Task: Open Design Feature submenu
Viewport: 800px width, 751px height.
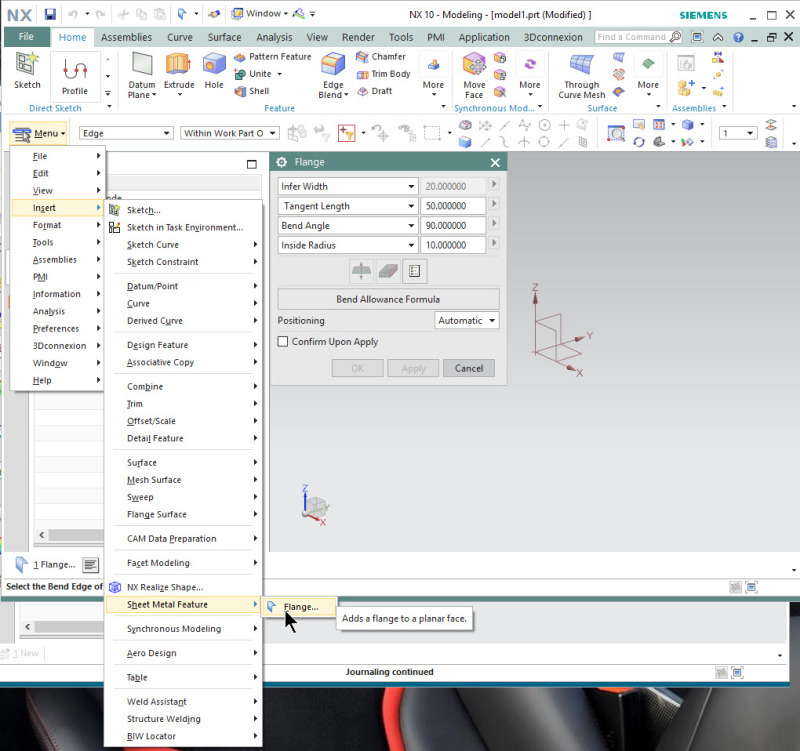Action: pos(185,345)
